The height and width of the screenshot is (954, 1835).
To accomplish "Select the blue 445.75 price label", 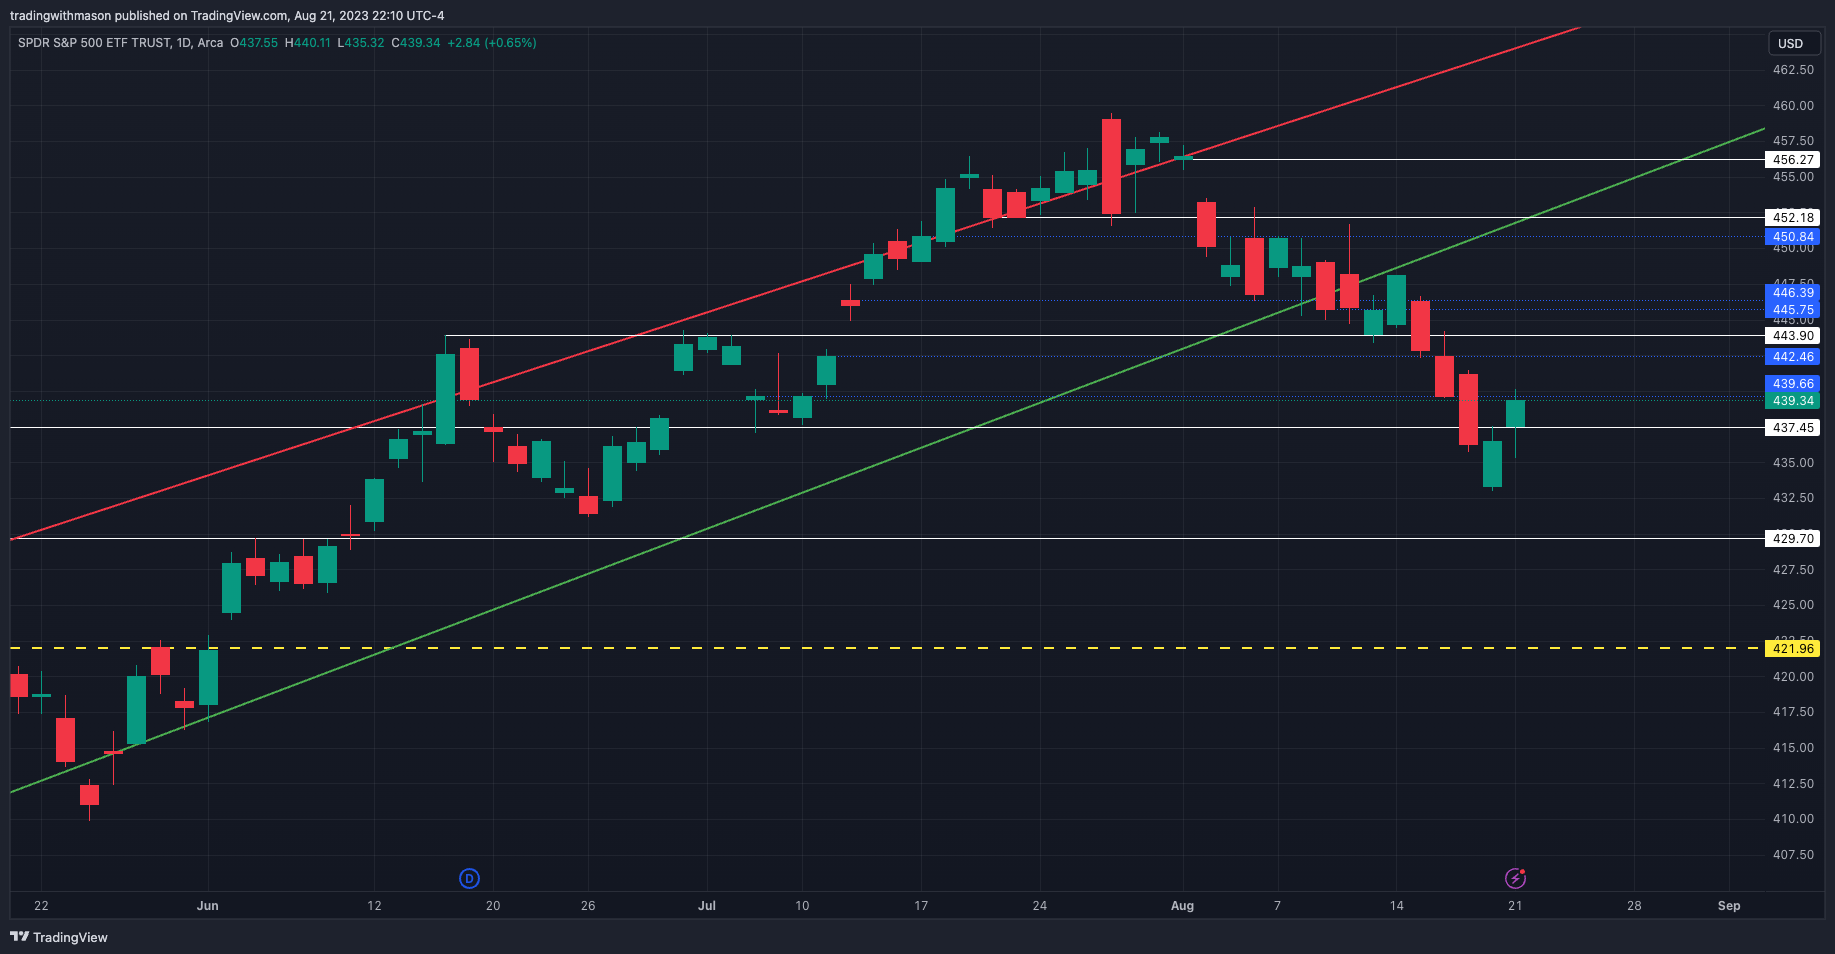I will (1793, 310).
